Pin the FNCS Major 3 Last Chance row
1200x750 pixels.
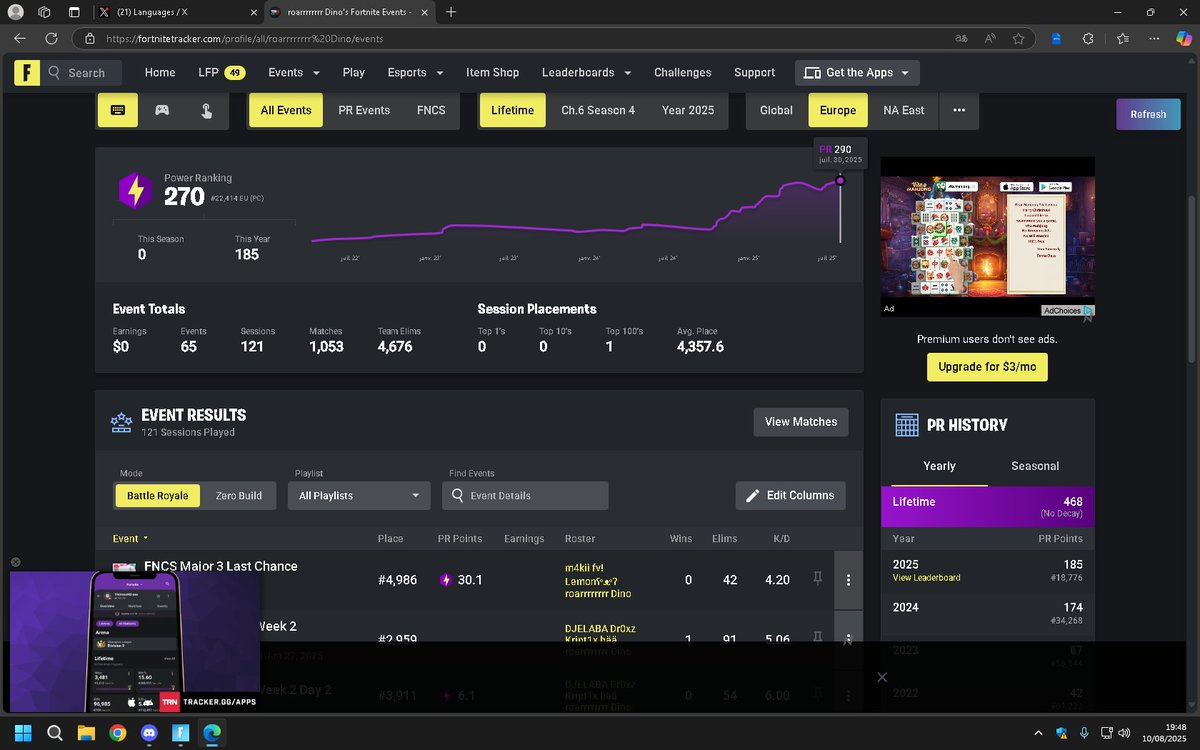(x=817, y=579)
